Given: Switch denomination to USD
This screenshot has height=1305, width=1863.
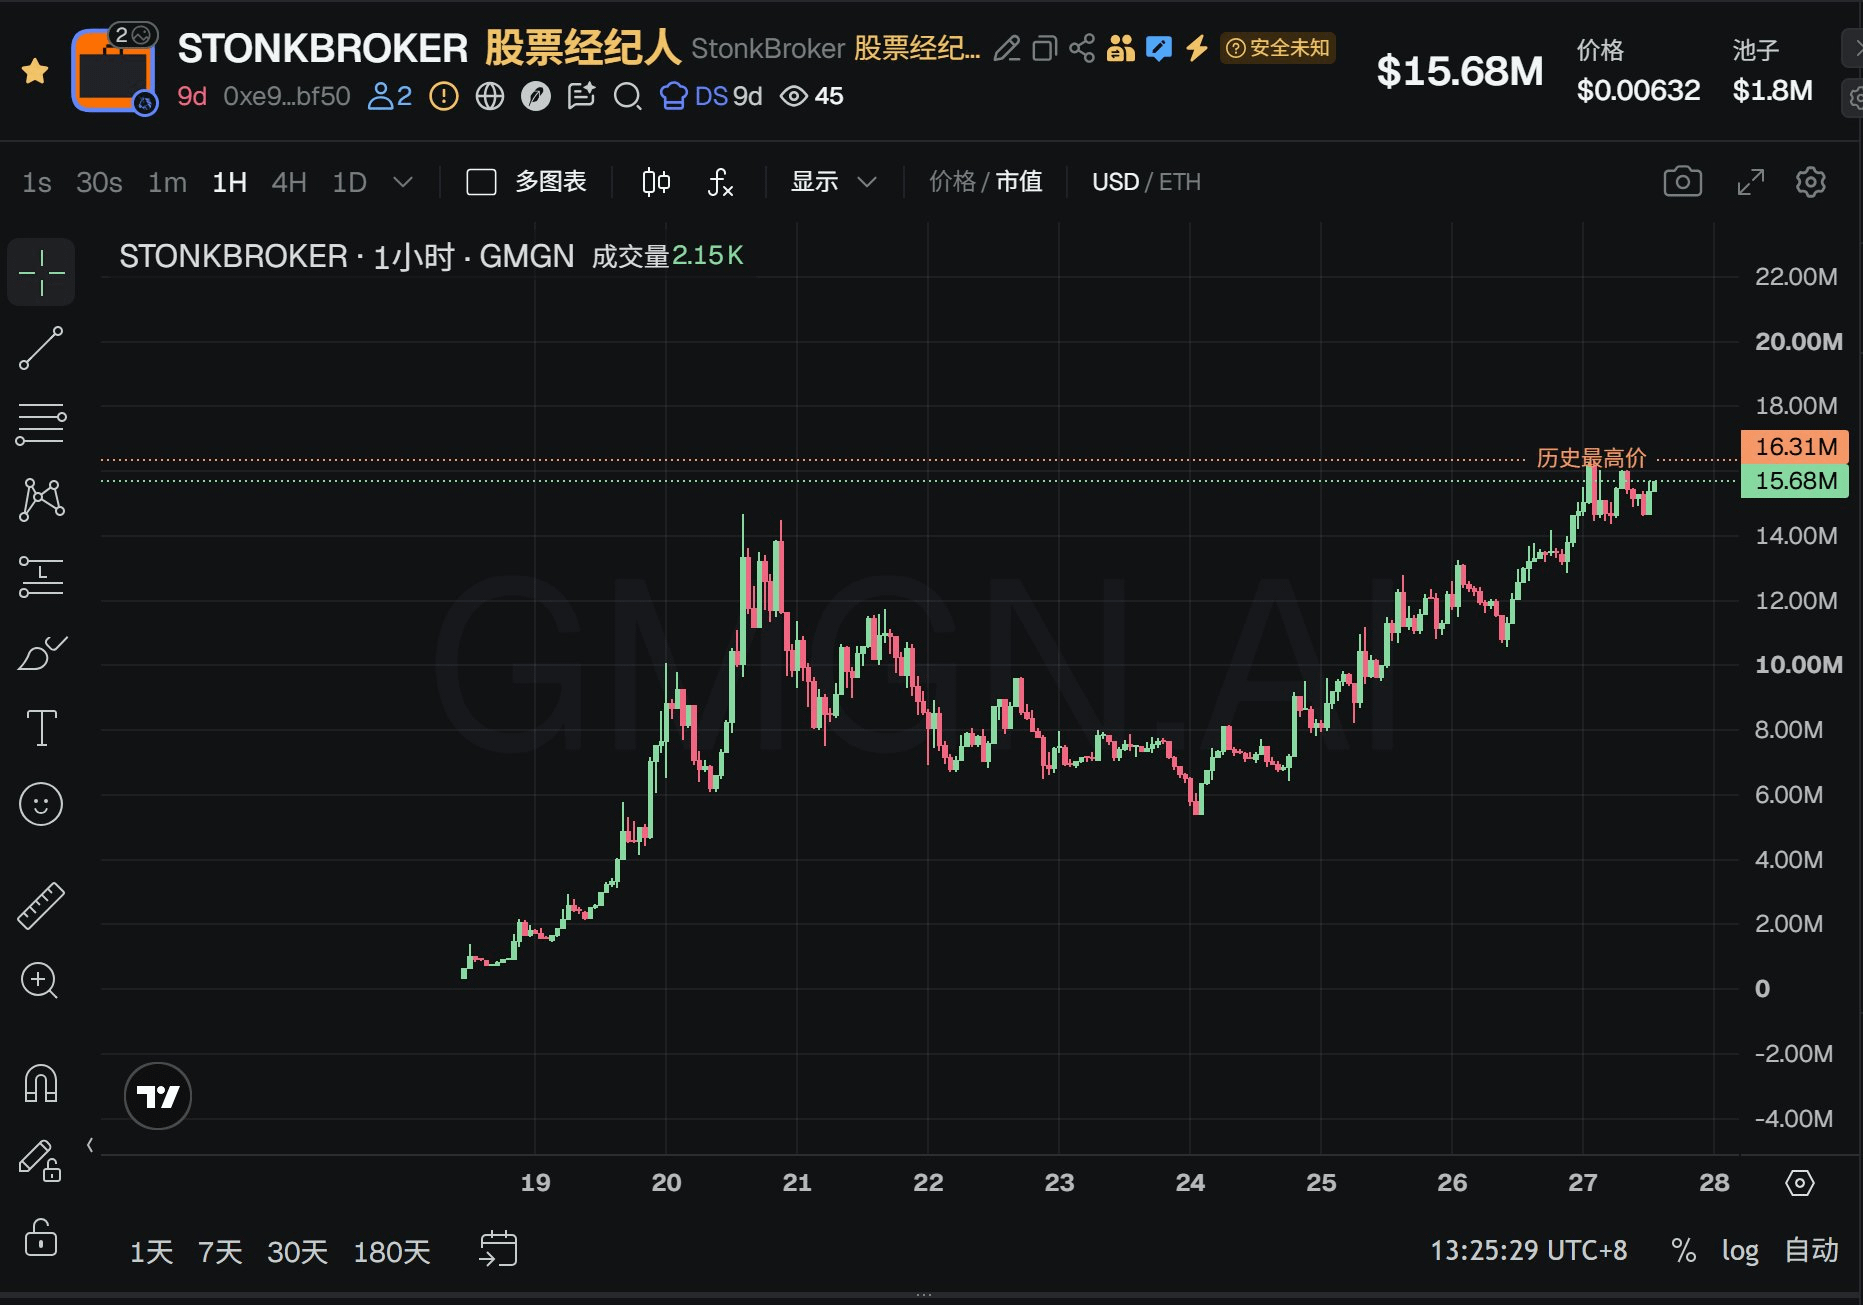Looking at the screenshot, I should click(x=1115, y=182).
